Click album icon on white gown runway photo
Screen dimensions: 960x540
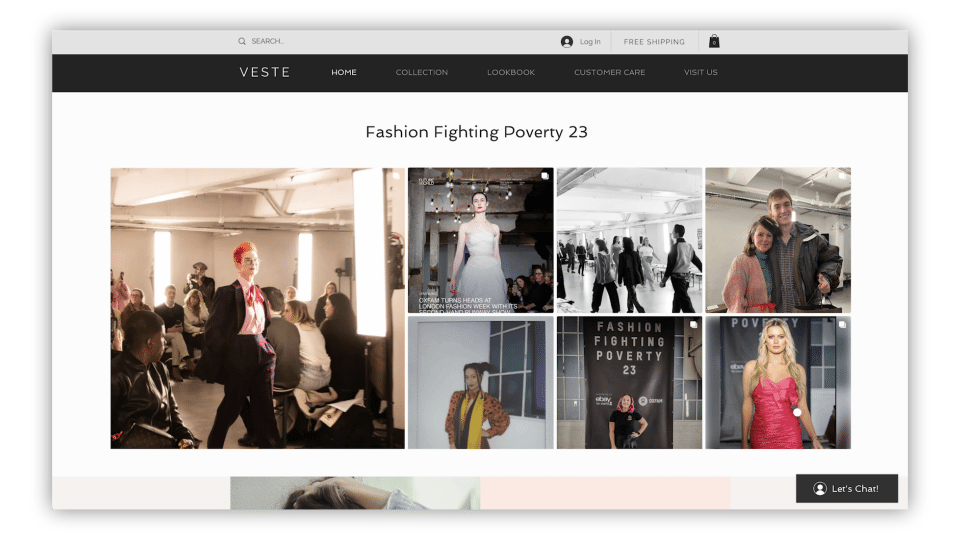tap(545, 176)
